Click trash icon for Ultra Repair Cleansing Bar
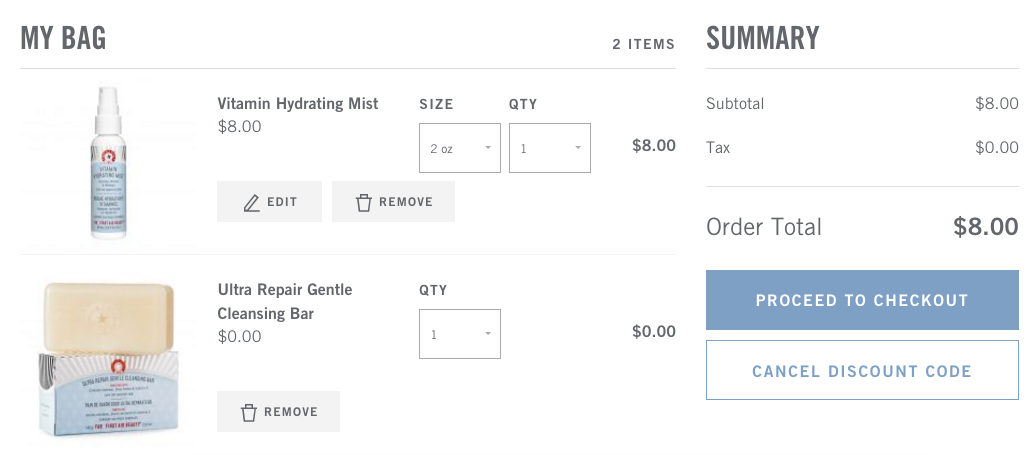Screen dimensions: 1032x455 tap(248, 412)
